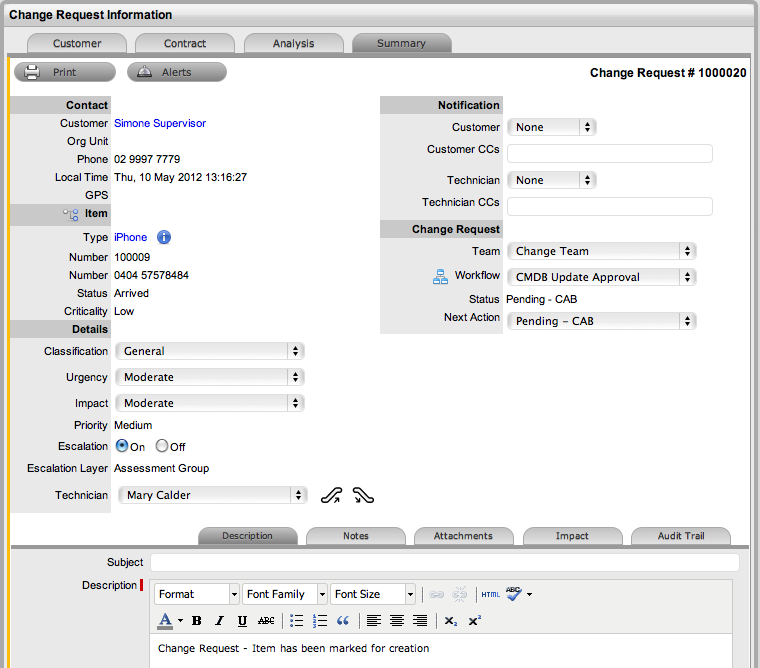Open the Audit Trail tab
760x668 pixels.
[681, 536]
